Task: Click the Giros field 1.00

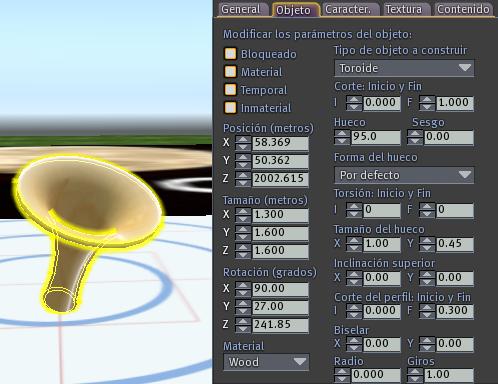Action: pyautogui.click(x=449, y=375)
